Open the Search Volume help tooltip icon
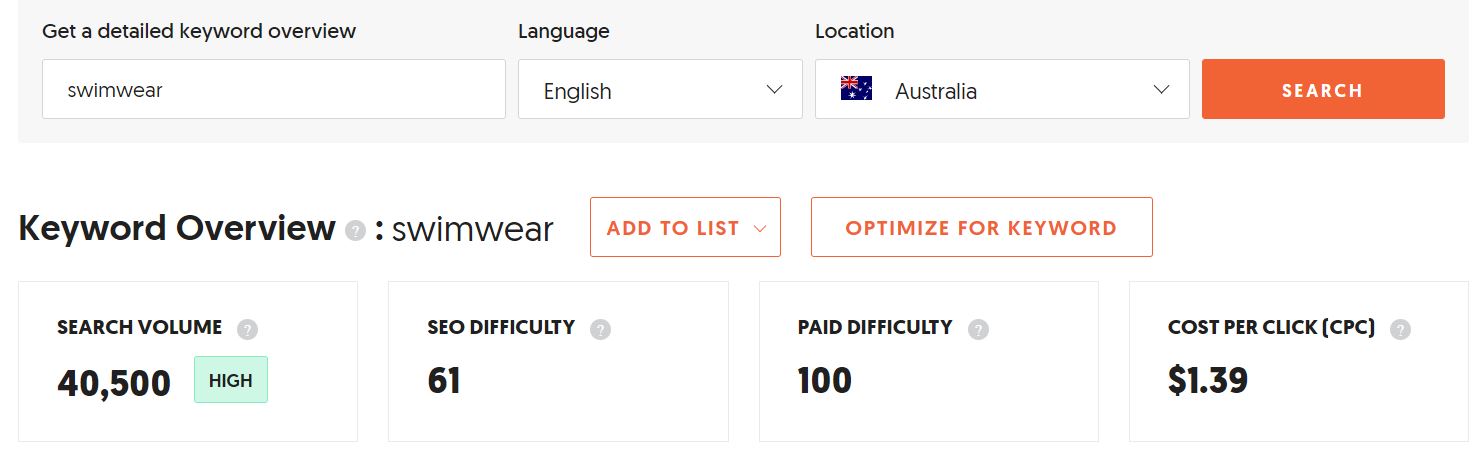Screen dimensions: 1475x449 tap(248, 329)
